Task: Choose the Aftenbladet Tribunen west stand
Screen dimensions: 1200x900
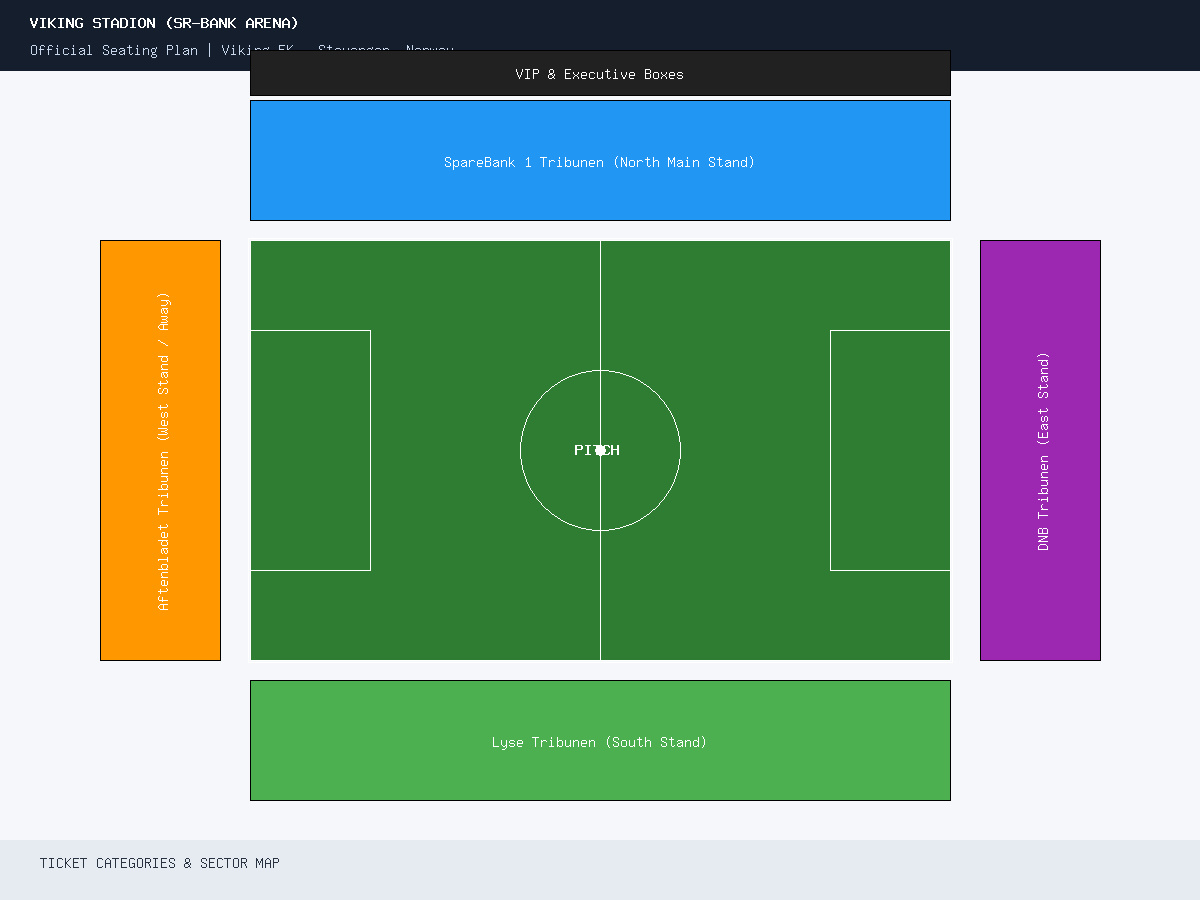Action: click(160, 450)
